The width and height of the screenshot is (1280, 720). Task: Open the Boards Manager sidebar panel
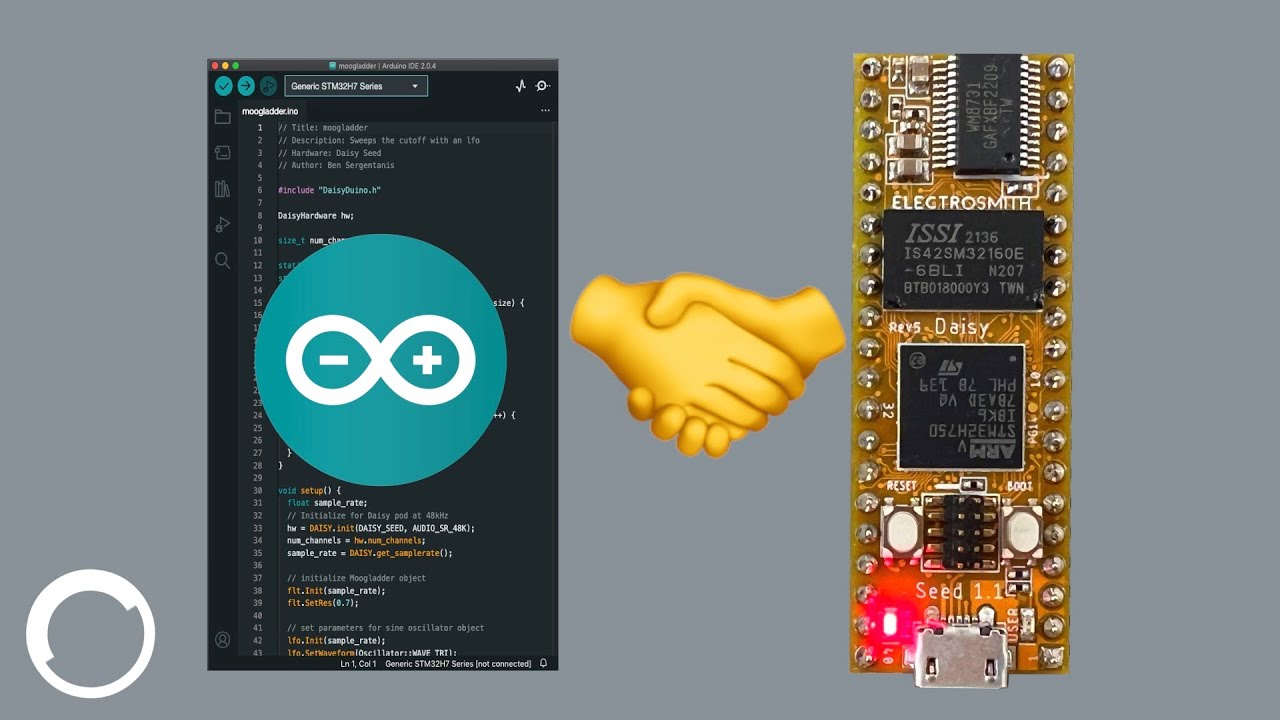coord(222,152)
